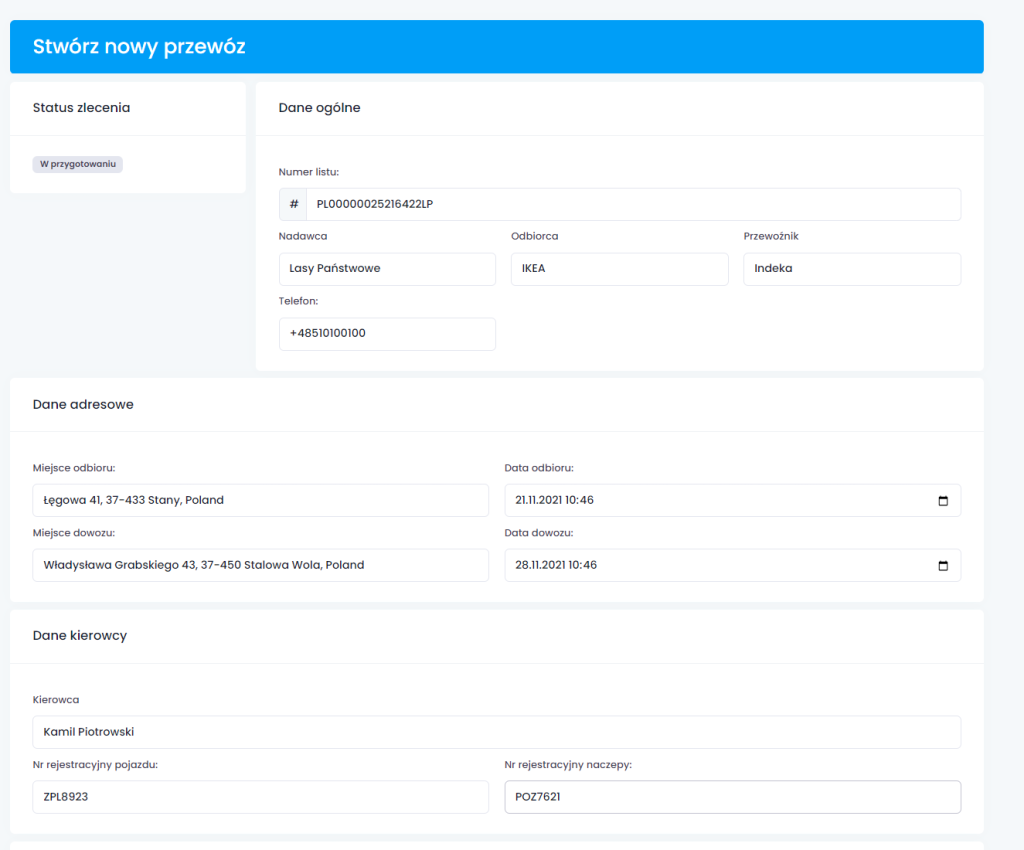Edit vehicle registration field ZPL8923
The image size is (1024, 850).
(x=261, y=797)
